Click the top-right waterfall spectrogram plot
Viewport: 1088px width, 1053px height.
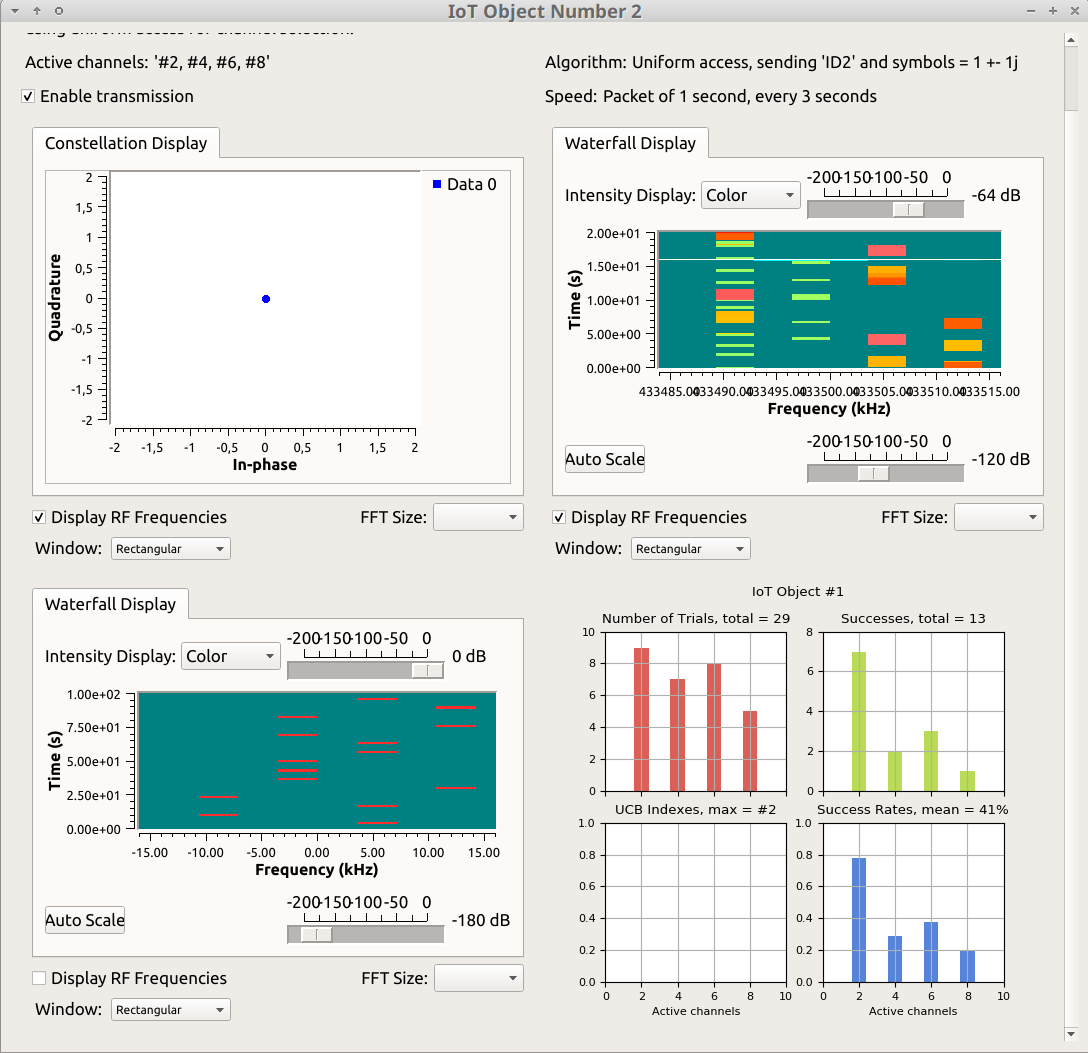[x=829, y=300]
